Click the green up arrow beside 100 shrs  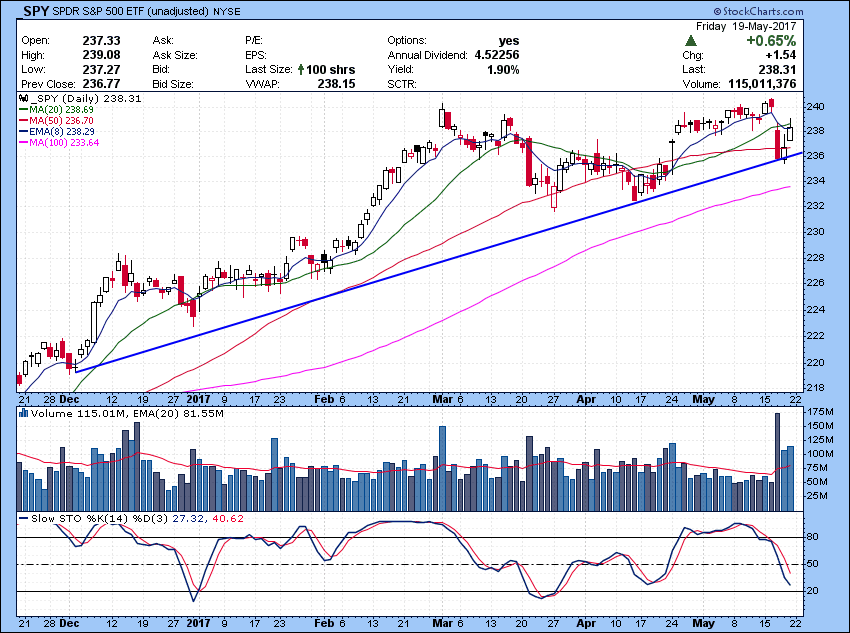(x=301, y=69)
